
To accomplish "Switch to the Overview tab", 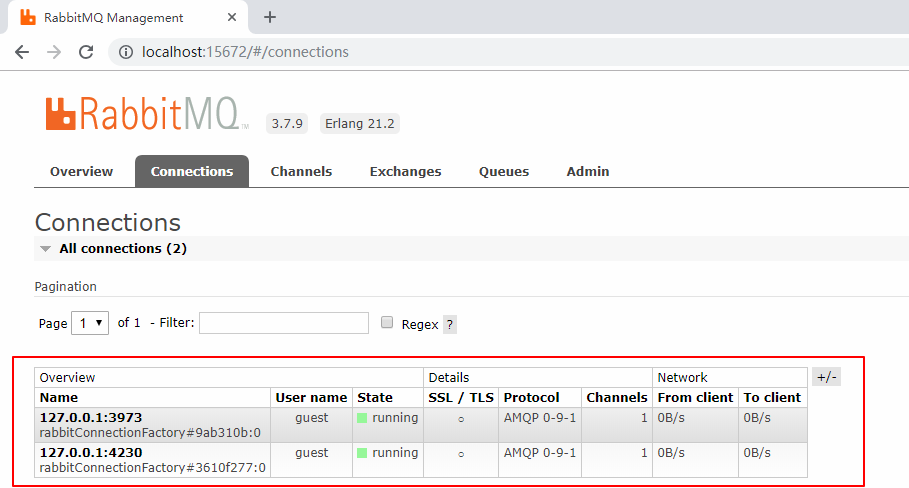I will click(x=81, y=171).
